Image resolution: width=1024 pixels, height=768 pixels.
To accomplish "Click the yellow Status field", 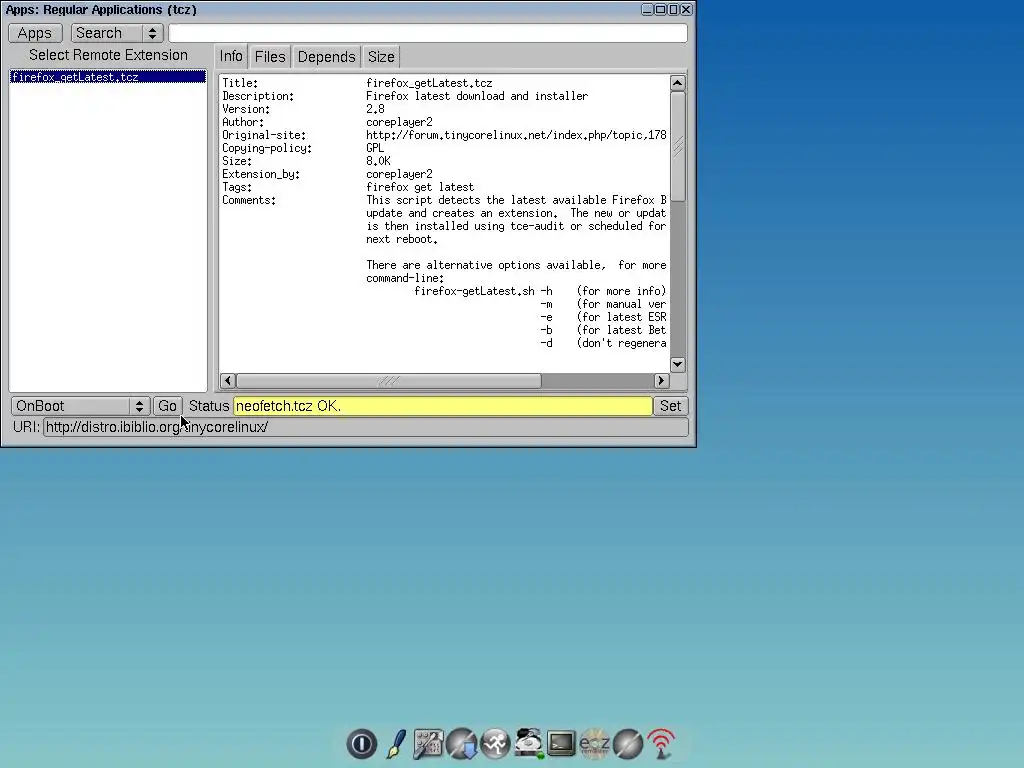I will [x=443, y=406].
